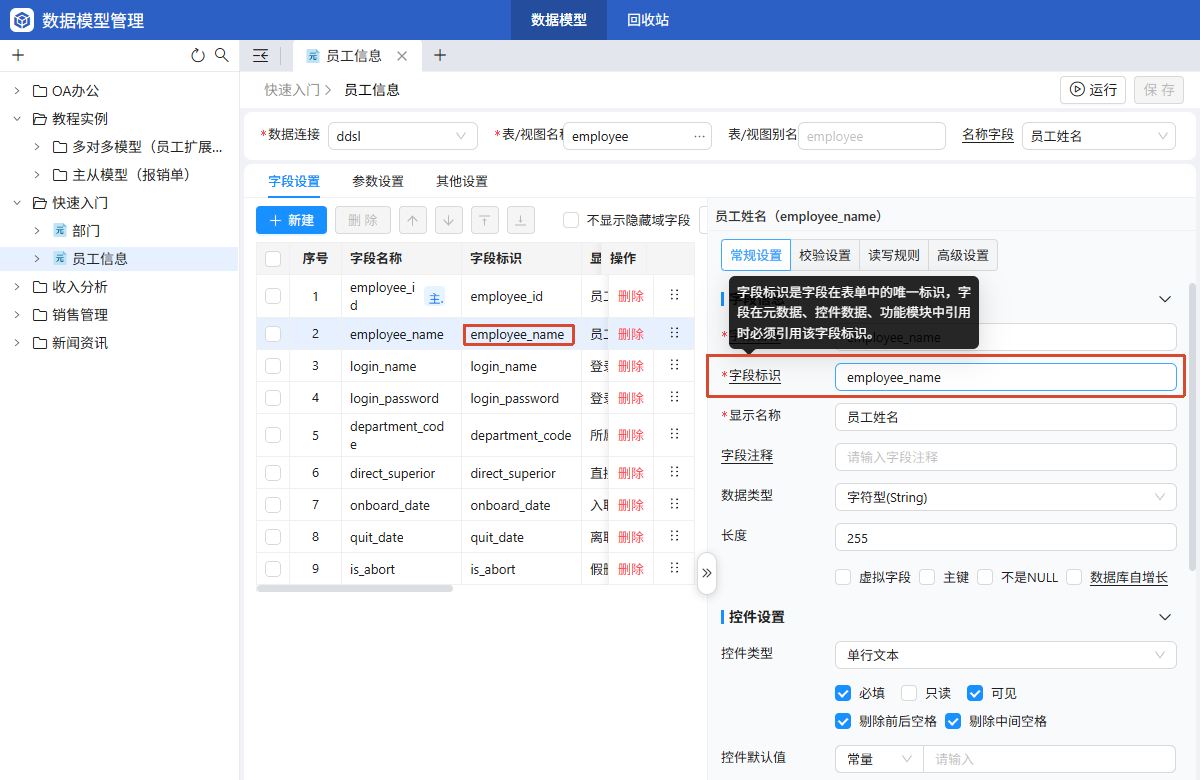Delete the quit_date field row
Image resolution: width=1200 pixels, height=780 pixels.
pyautogui.click(x=631, y=537)
